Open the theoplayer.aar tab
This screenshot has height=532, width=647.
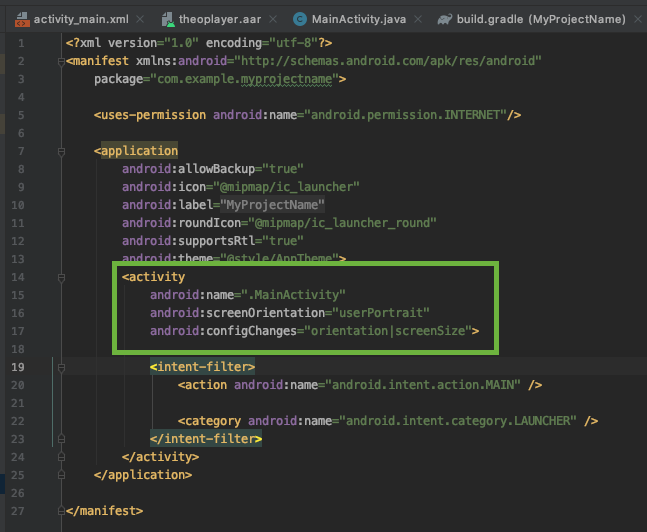tap(208, 19)
